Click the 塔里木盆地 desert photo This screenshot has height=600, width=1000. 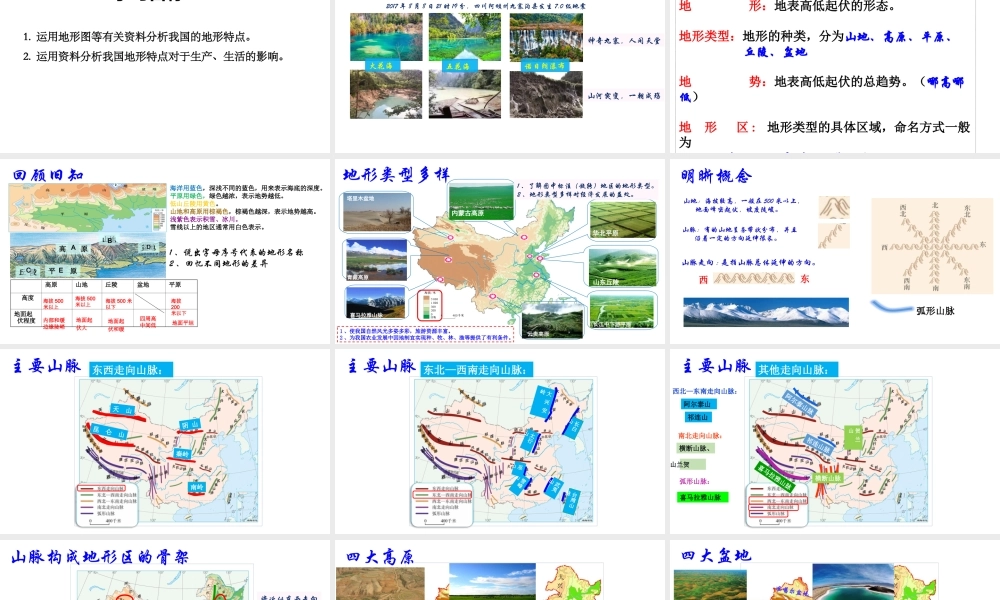point(376,211)
